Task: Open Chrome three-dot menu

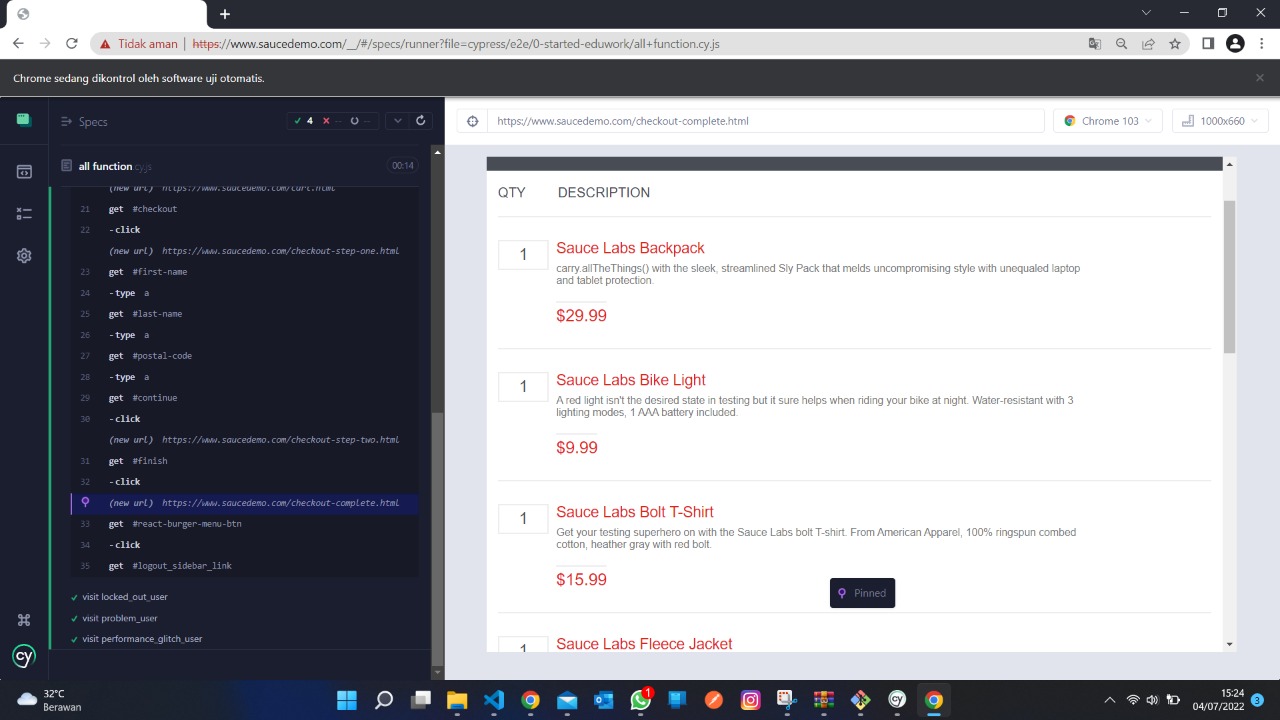Action: (x=1261, y=44)
